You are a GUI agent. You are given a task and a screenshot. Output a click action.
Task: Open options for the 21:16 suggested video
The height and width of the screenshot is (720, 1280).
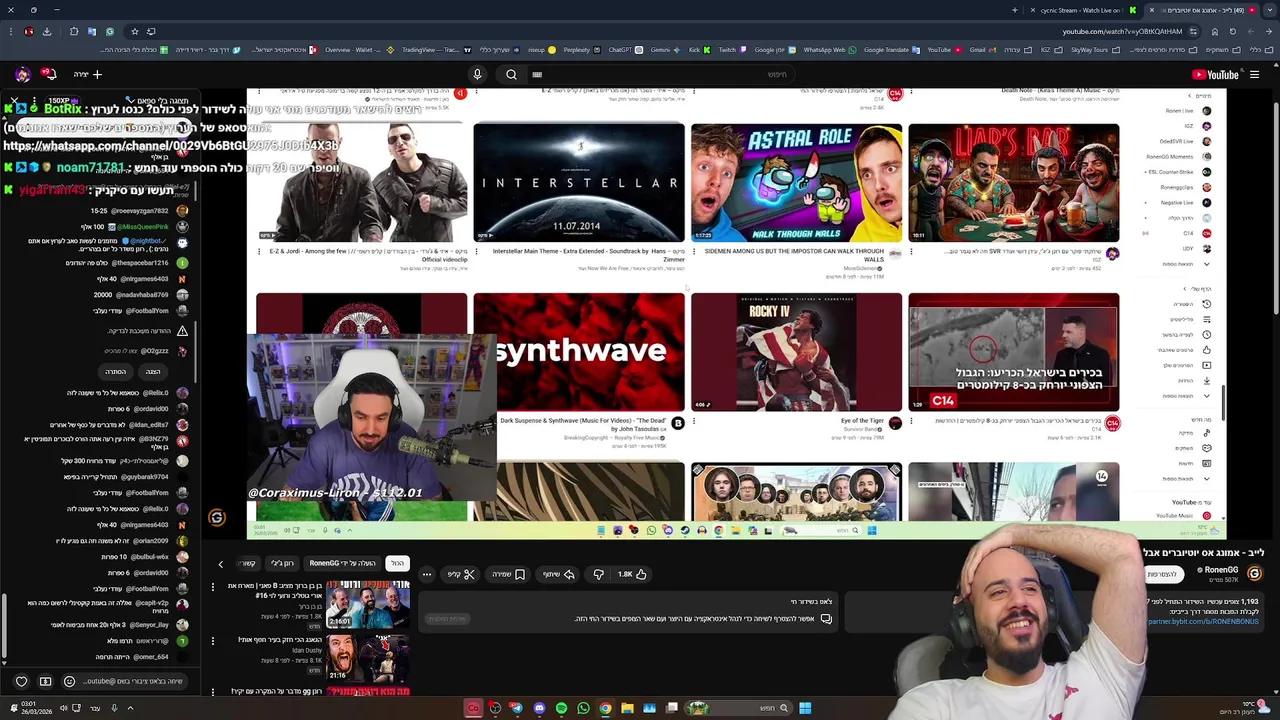click(x=213, y=640)
